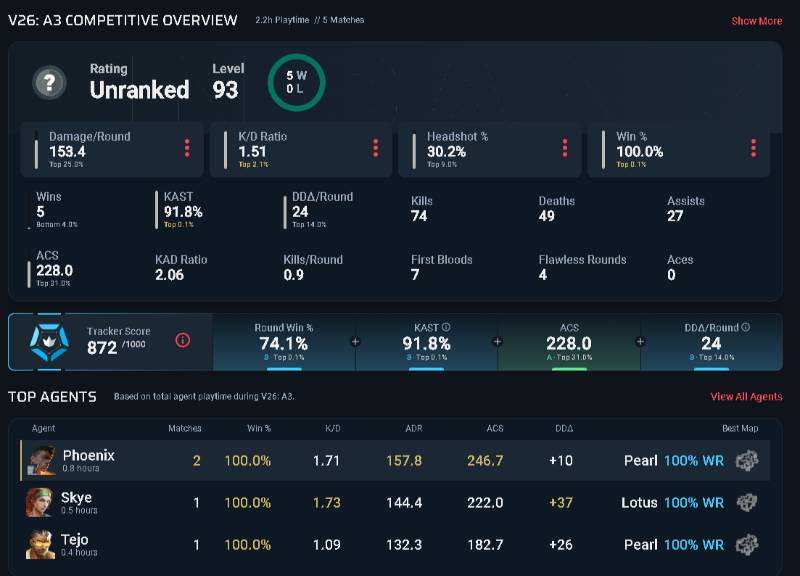The height and width of the screenshot is (576, 800).
Task: Click the Level 93 value
Action: pyautogui.click(x=226, y=90)
